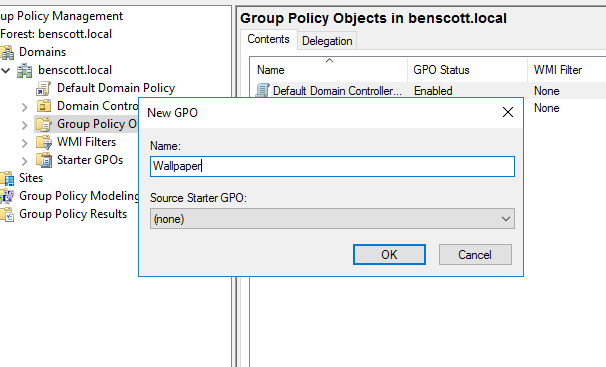
Task: Click the WMI Filters folder icon
Action: [44, 142]
